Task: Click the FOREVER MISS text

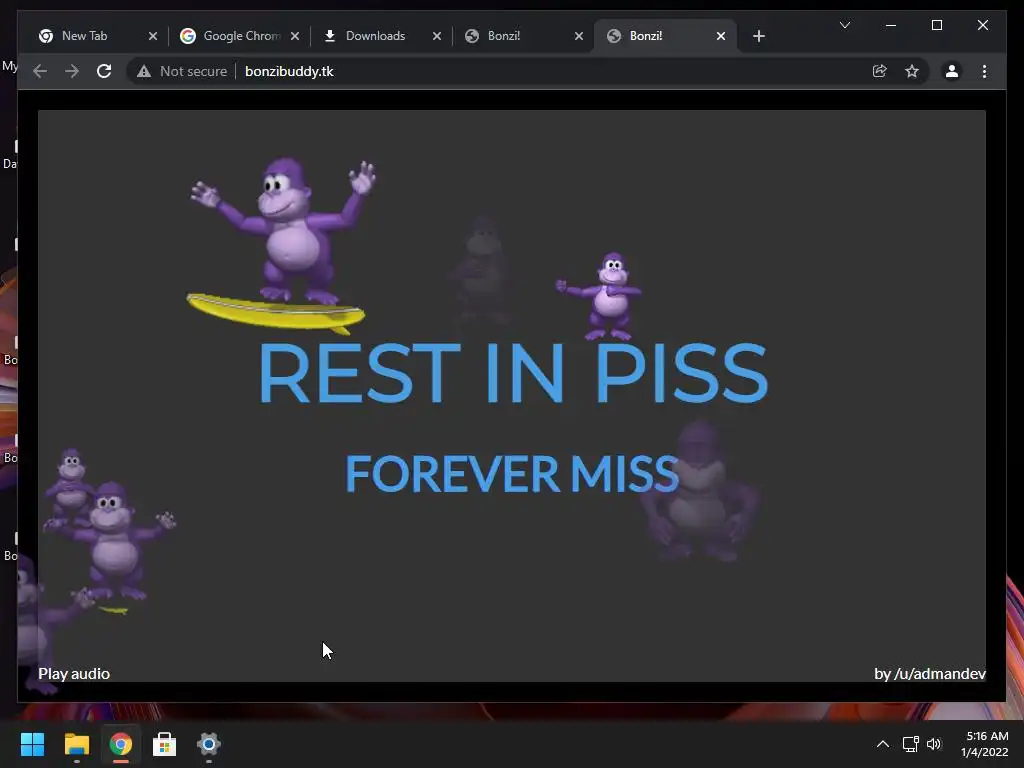Action: click(511, 473)
